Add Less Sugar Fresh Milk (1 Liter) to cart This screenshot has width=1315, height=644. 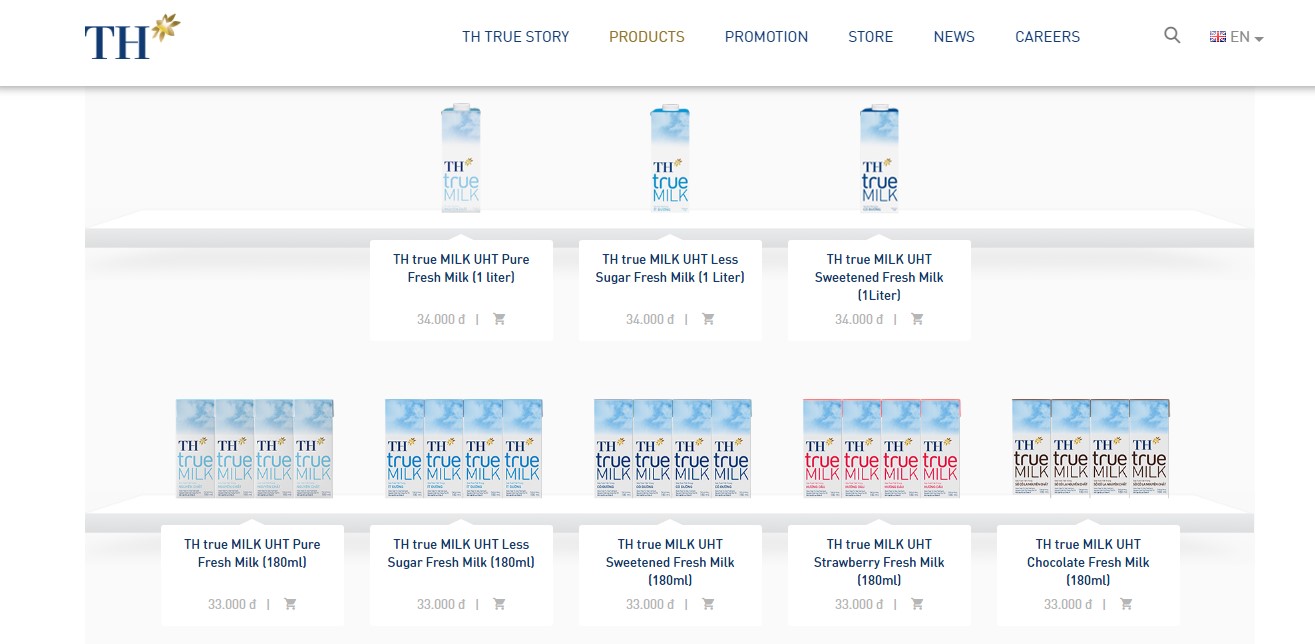(708, 319)
